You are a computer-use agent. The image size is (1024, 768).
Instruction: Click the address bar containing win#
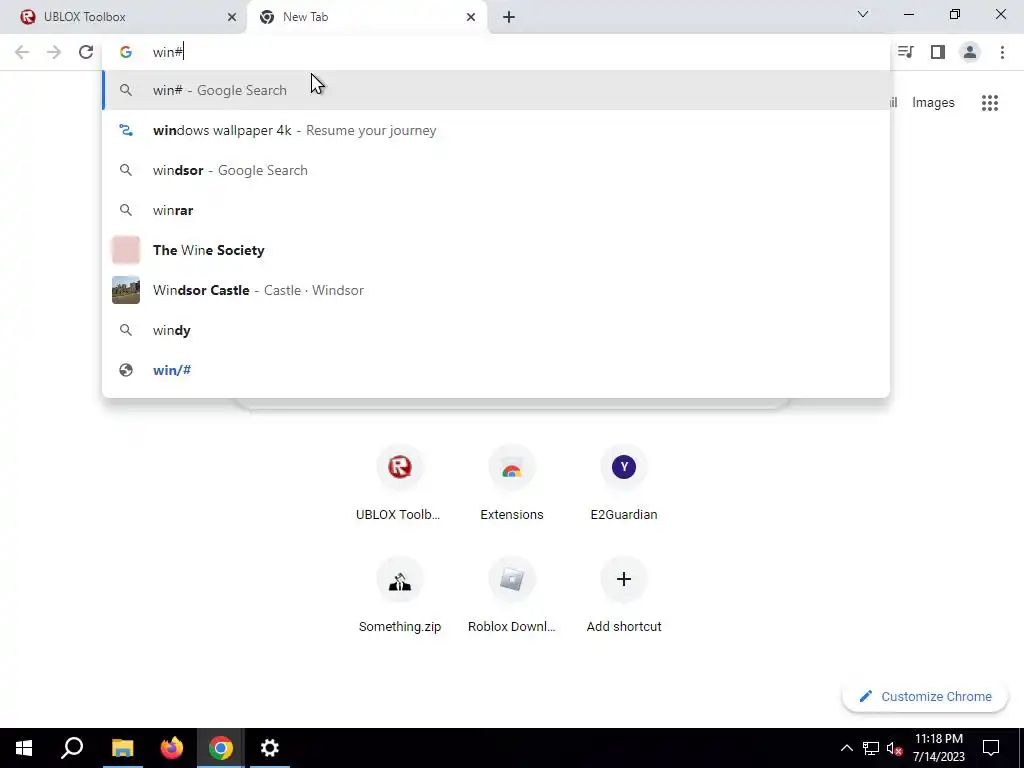[x=496, y=52]
